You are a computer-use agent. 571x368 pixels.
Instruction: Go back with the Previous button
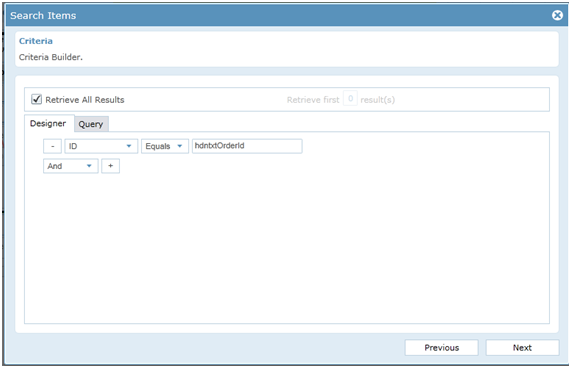pyautogui.click(x=441, y=348)
